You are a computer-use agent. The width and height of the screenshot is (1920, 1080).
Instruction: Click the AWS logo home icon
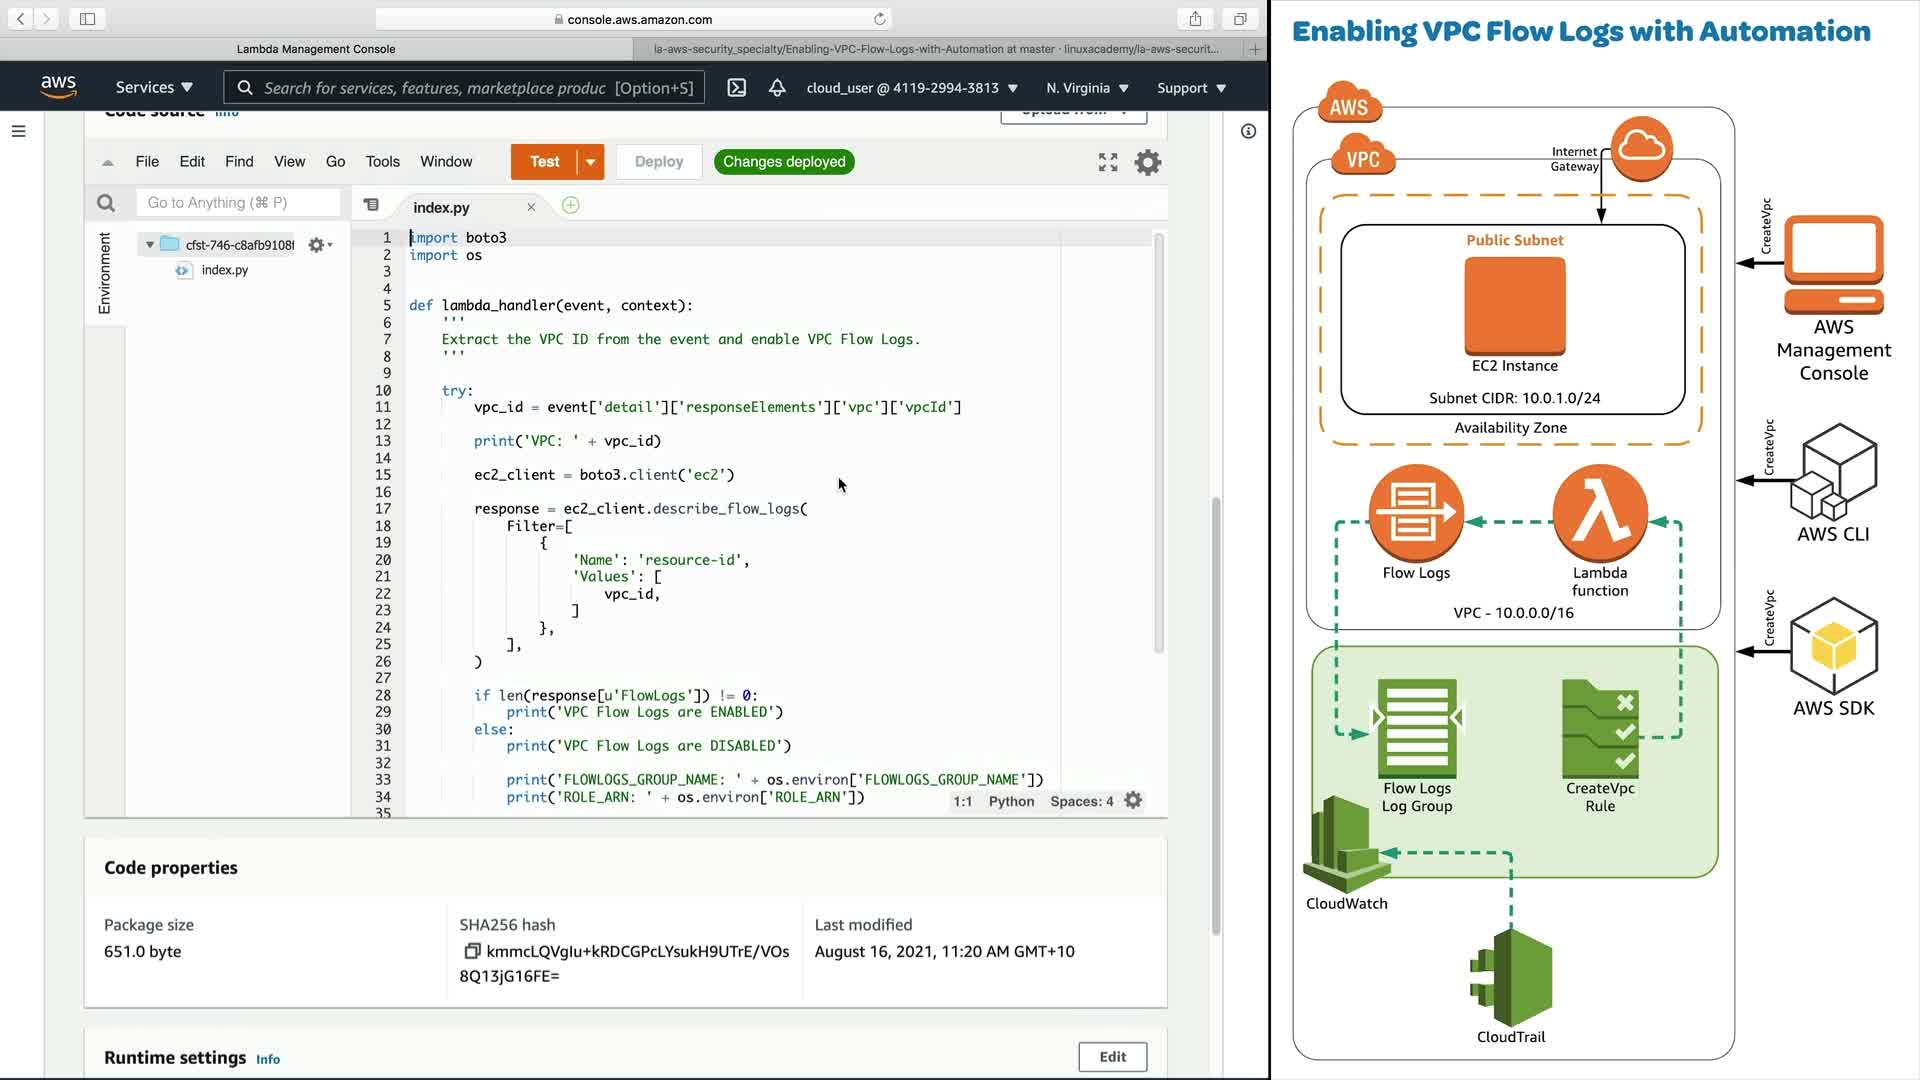click(x=59, y=88)
